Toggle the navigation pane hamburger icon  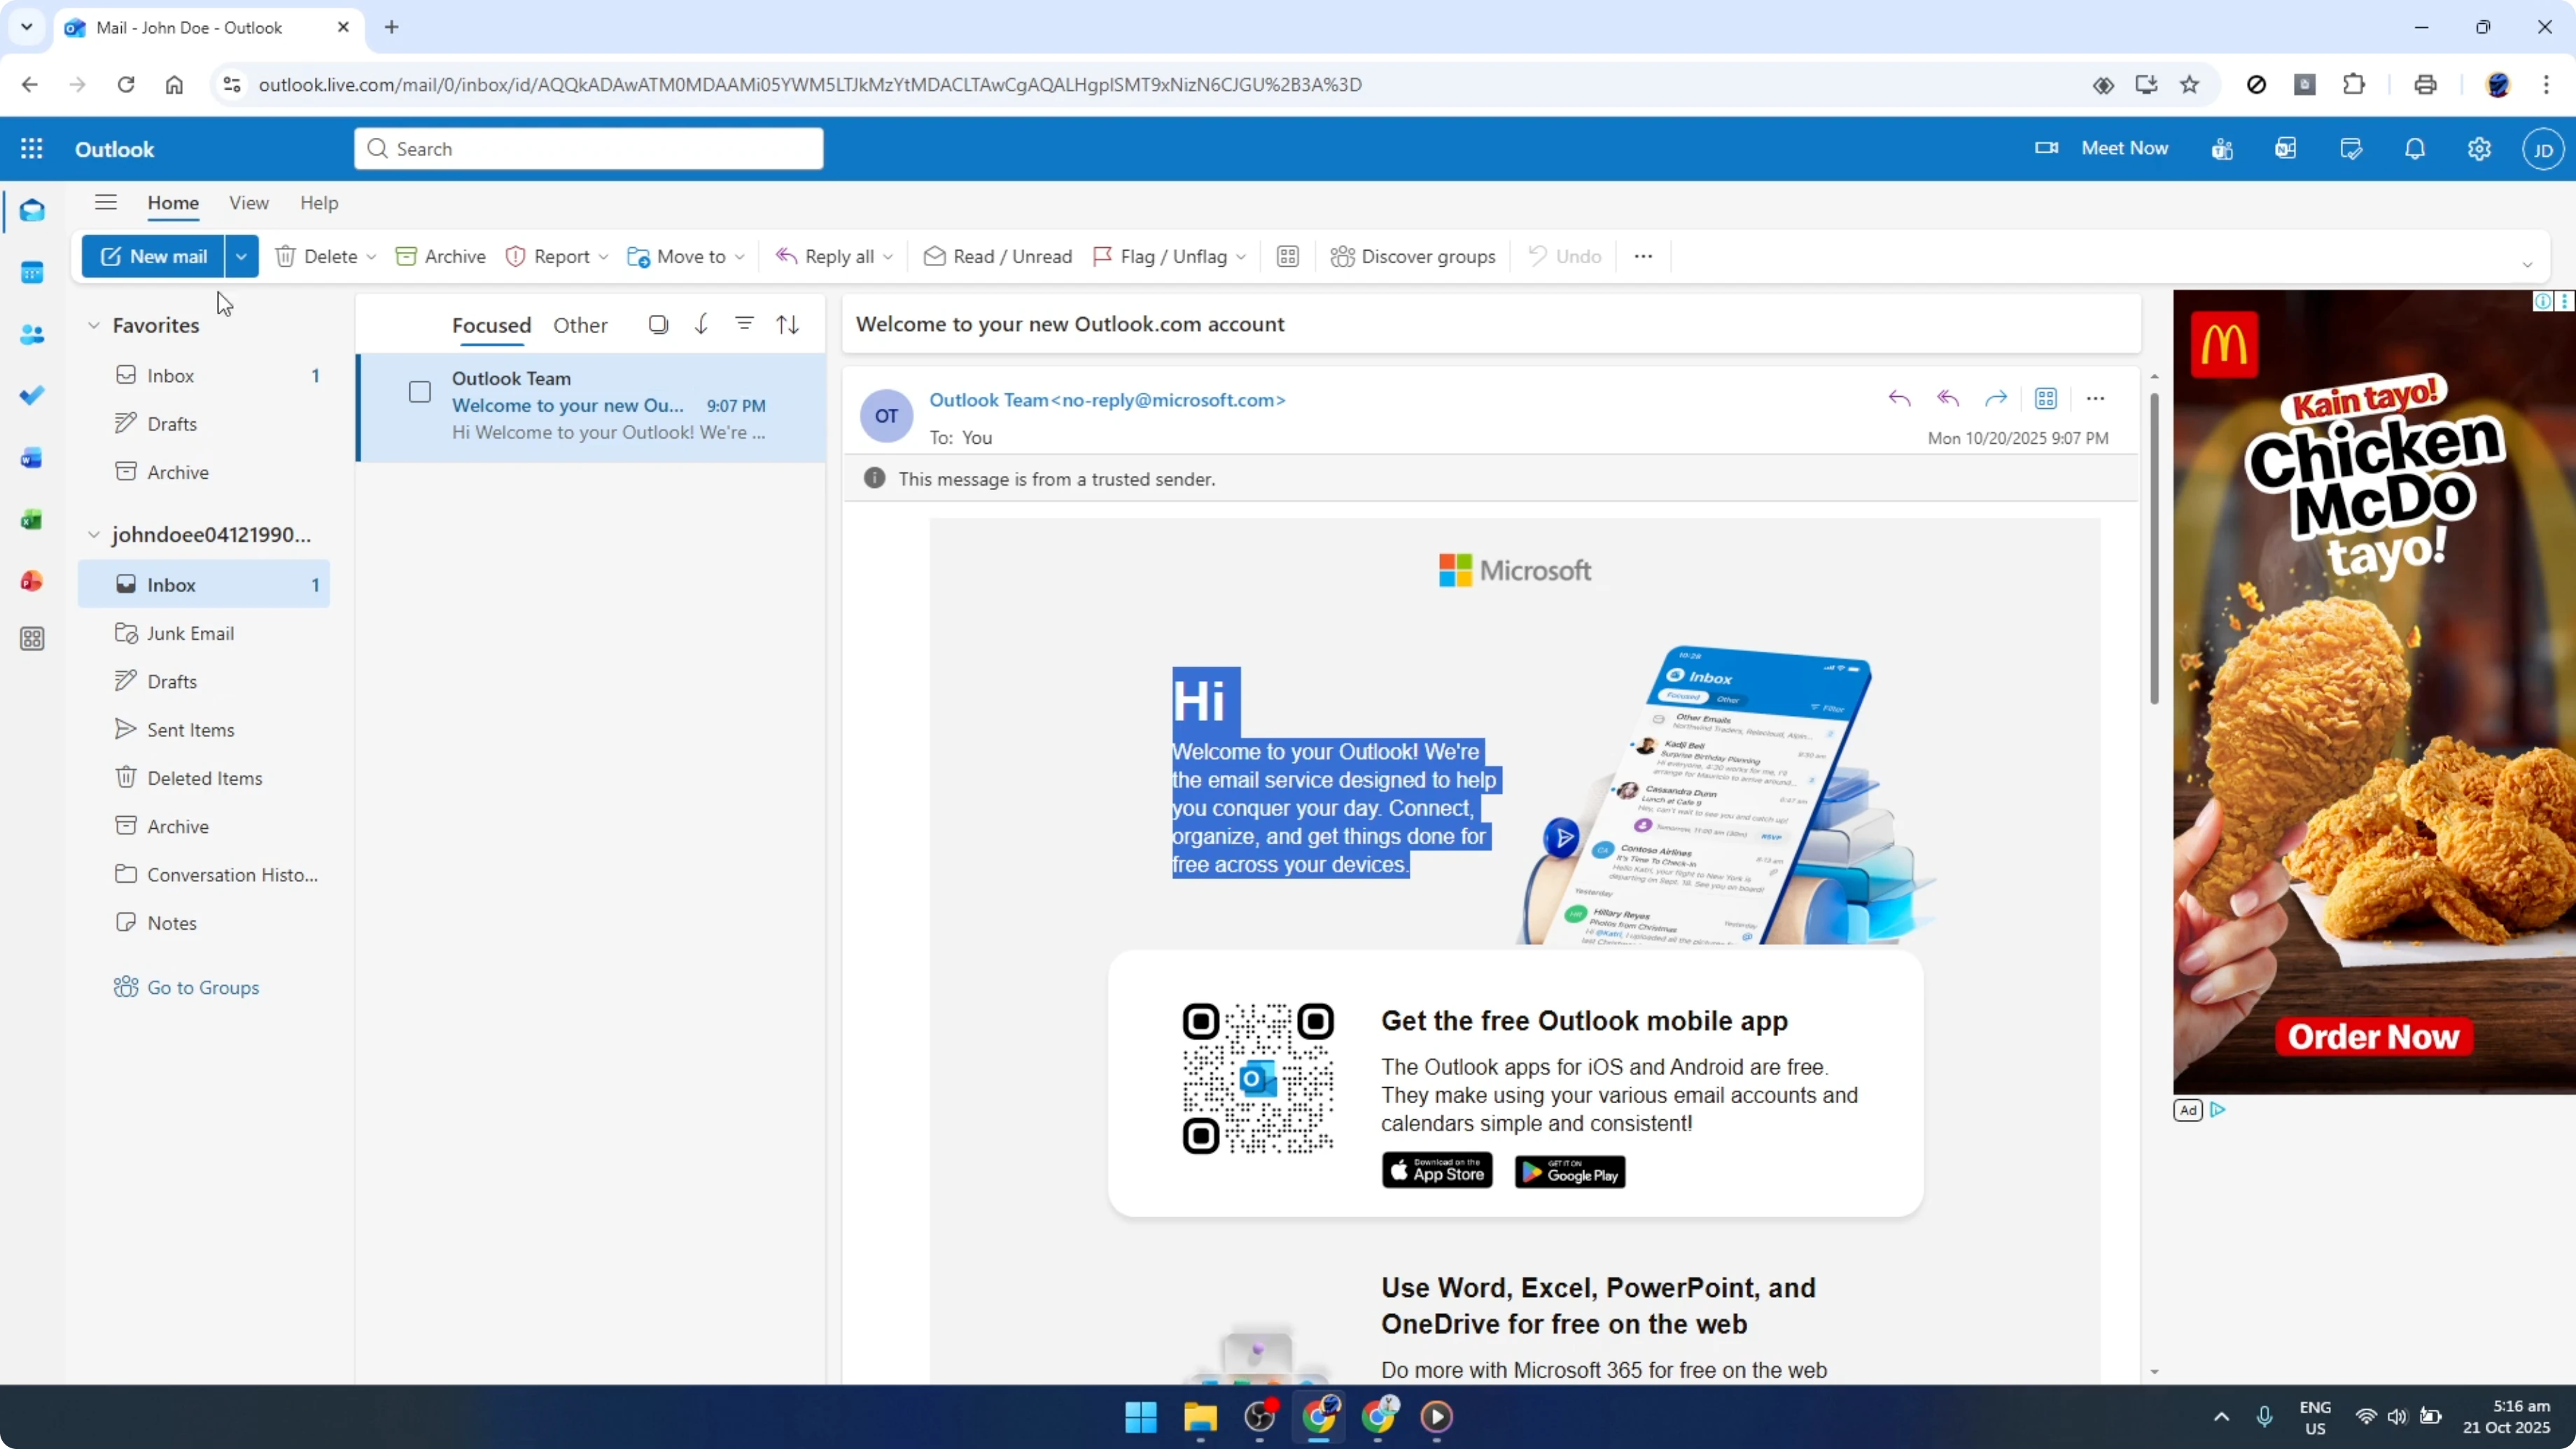[106, 203]
